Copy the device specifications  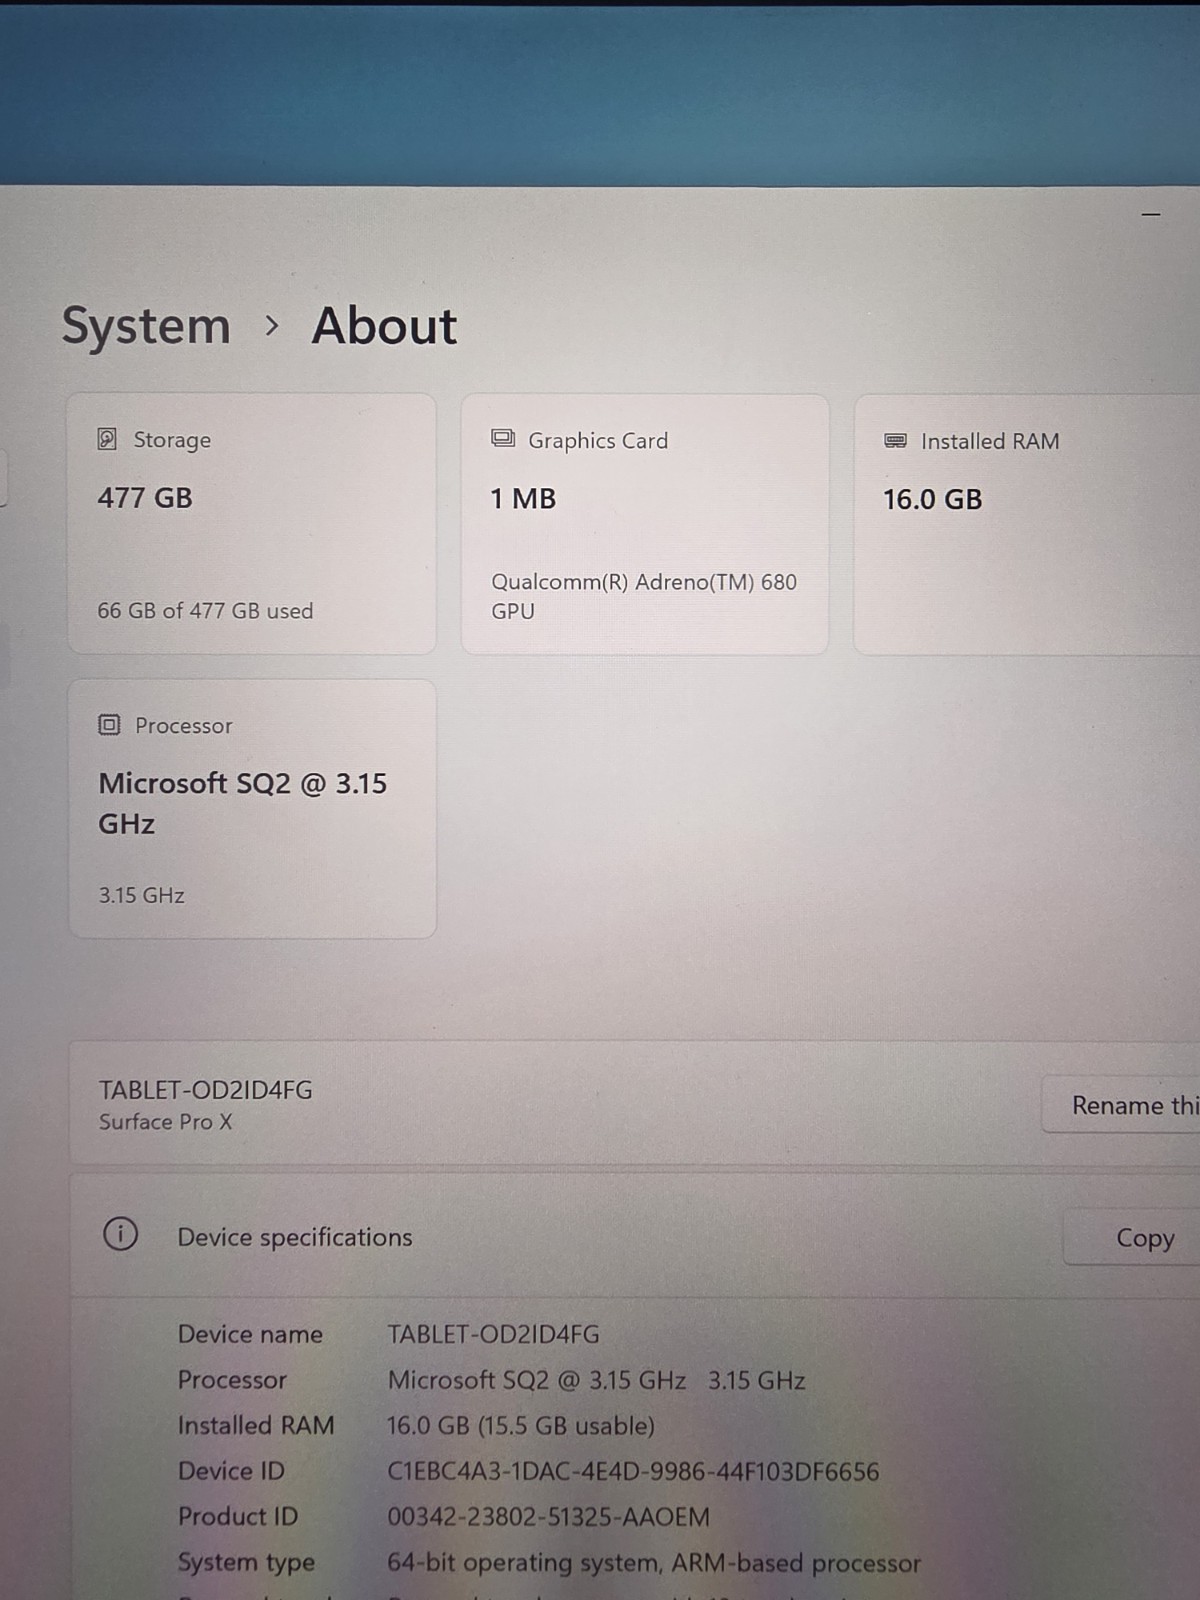(x=1131, y=1238)
